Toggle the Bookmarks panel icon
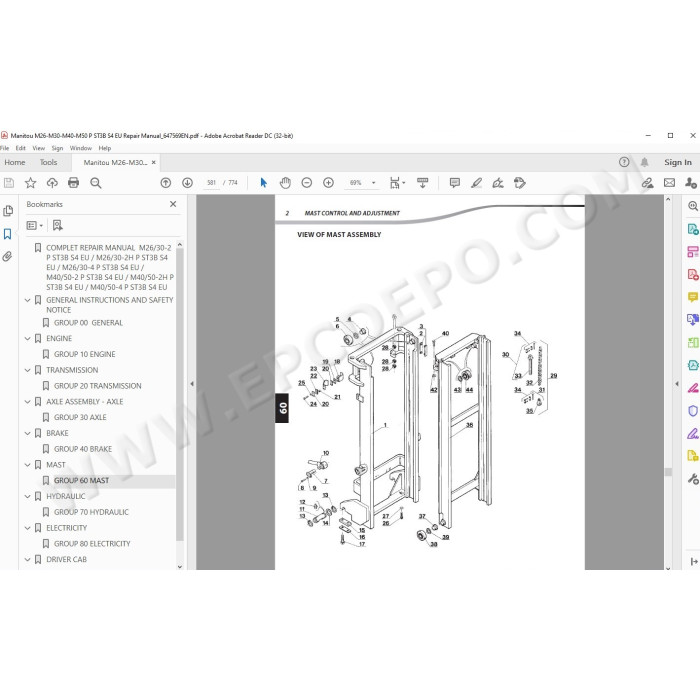This screenshot has width=700, height=700. [8, 234]
